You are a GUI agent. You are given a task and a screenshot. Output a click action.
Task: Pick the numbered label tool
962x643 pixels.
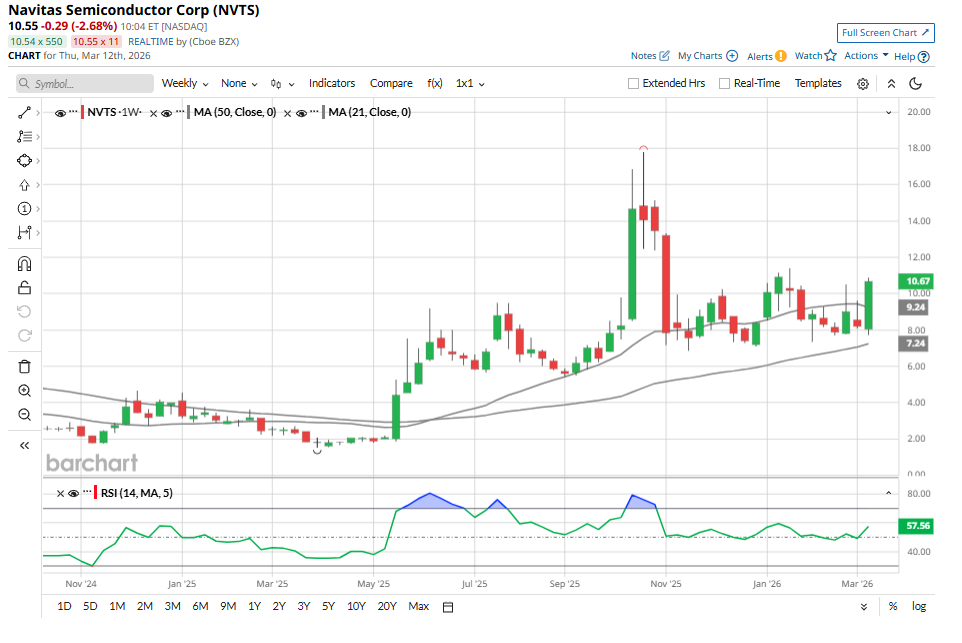pos(25,209)
